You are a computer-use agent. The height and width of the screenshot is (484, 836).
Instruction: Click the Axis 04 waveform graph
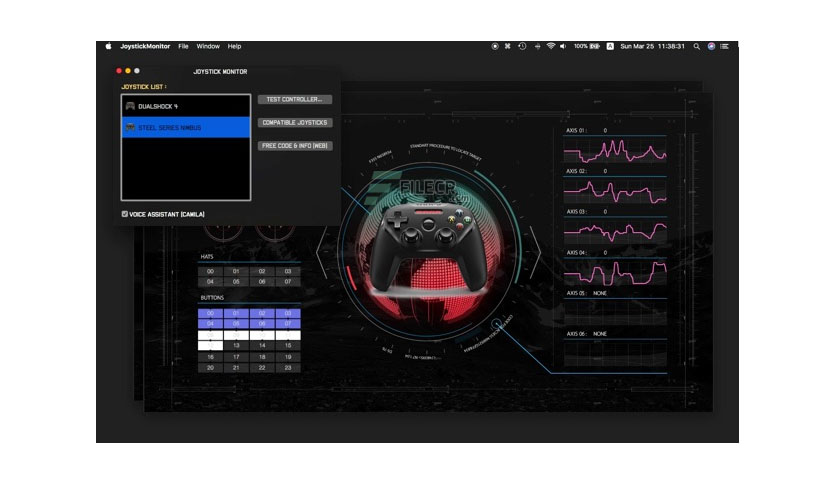tap(615, 272)
